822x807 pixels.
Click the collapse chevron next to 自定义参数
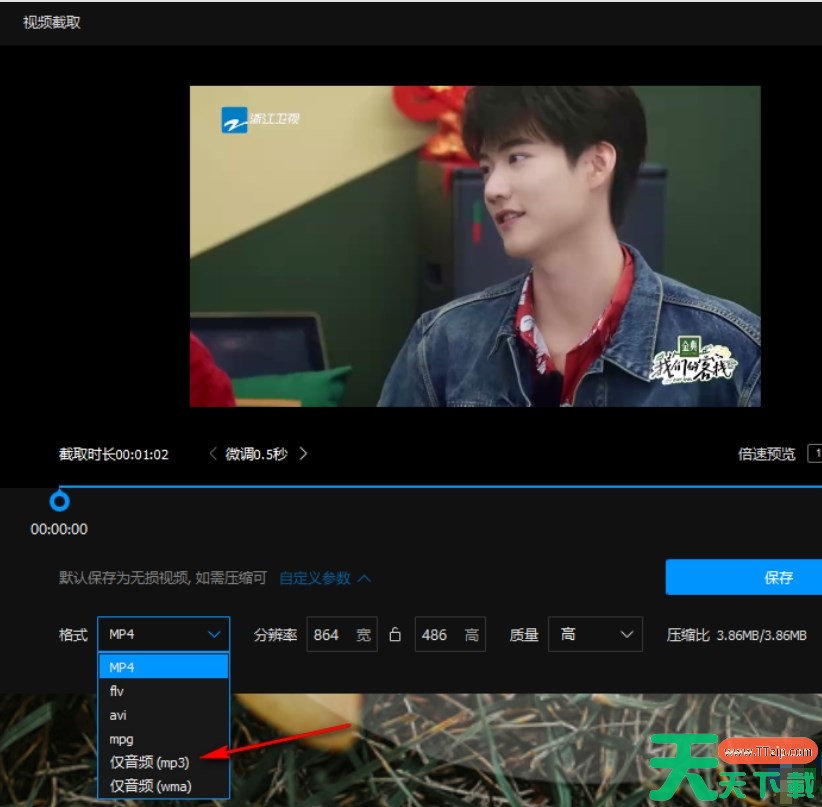coord(364,578)
